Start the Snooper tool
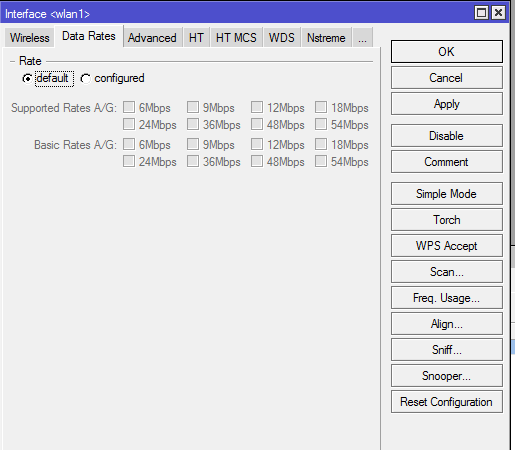Viewport: 515px width, 450px height. coord(447,376)
